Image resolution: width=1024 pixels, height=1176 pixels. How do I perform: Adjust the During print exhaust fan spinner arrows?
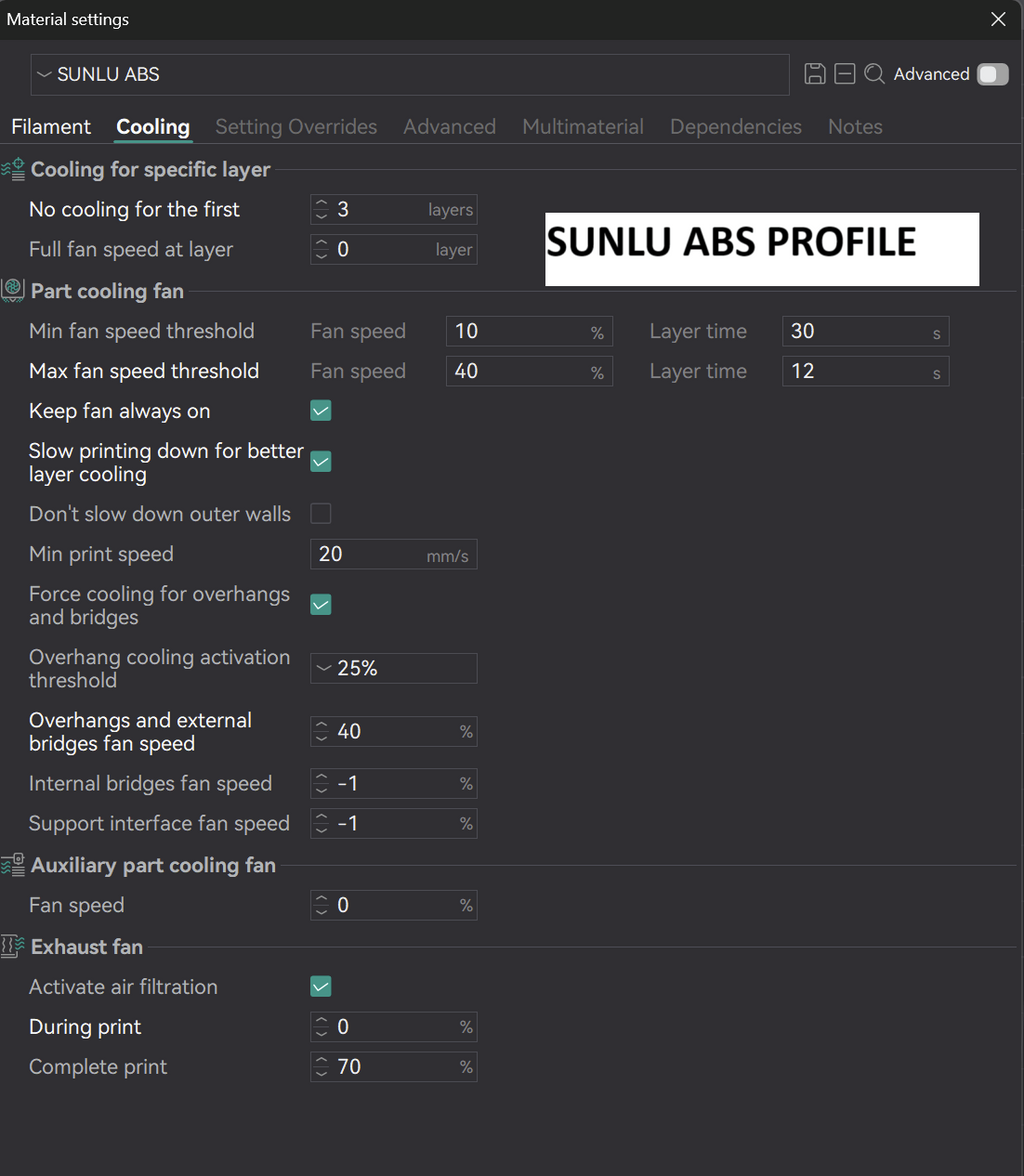pyautogui.click(x=321, y=1027)
